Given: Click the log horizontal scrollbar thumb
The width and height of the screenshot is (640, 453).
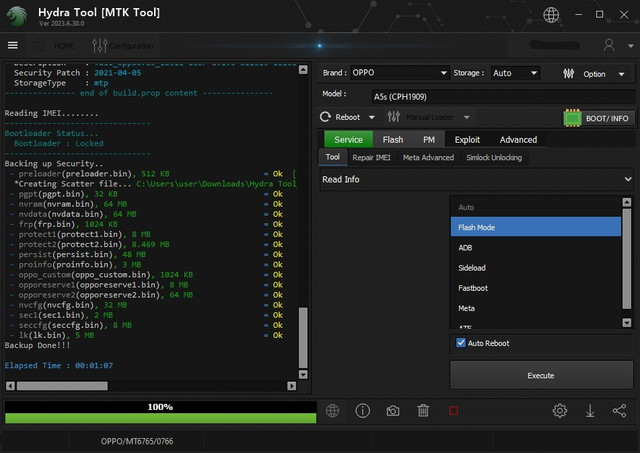Looking at the screenshot, I should click(x=62, y=386).
